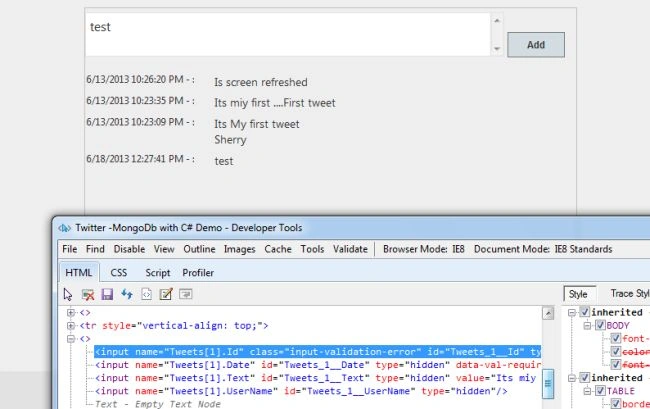This screenshot has height=409, width=650.
Task: Click the Developer Tools window title icon
Action: [64, 228]
